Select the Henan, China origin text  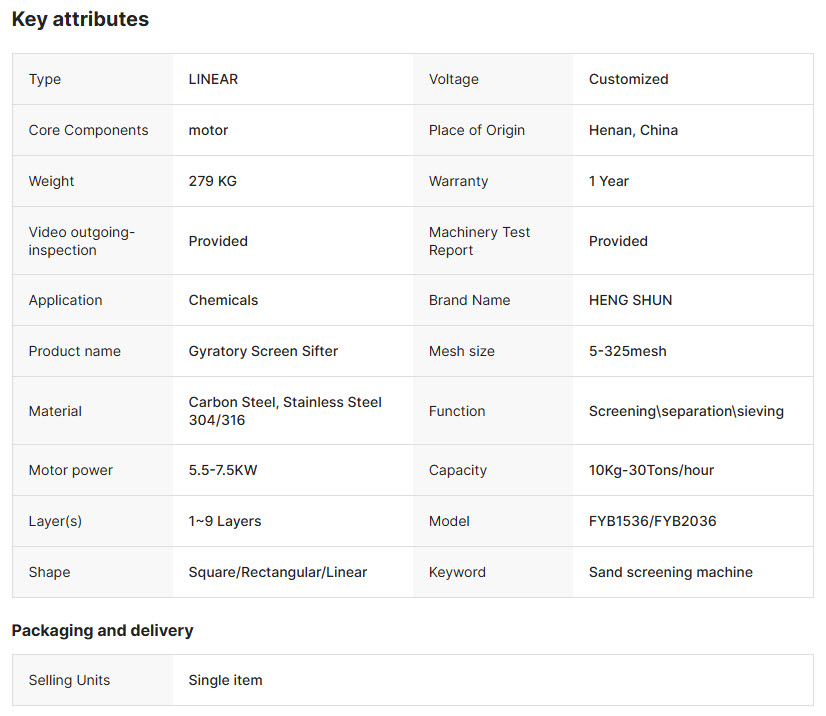click(x=633, y=130)
